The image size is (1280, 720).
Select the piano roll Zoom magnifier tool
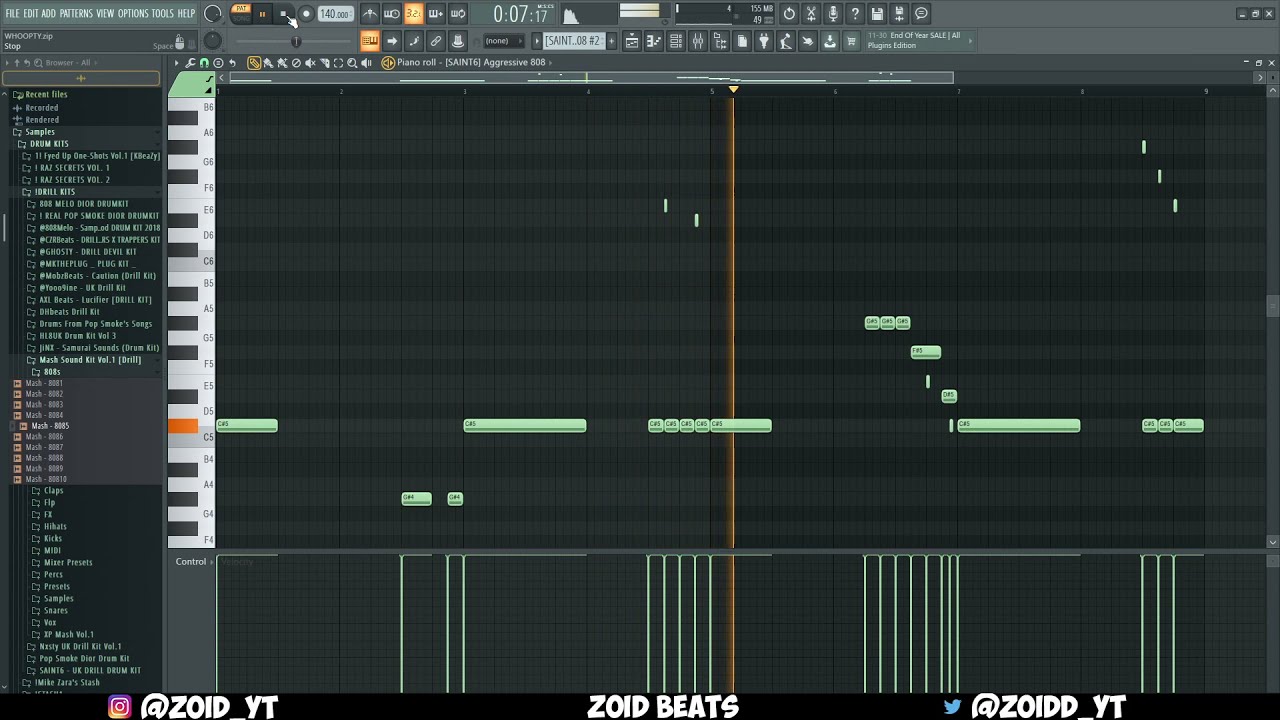[x=352, y=63]
